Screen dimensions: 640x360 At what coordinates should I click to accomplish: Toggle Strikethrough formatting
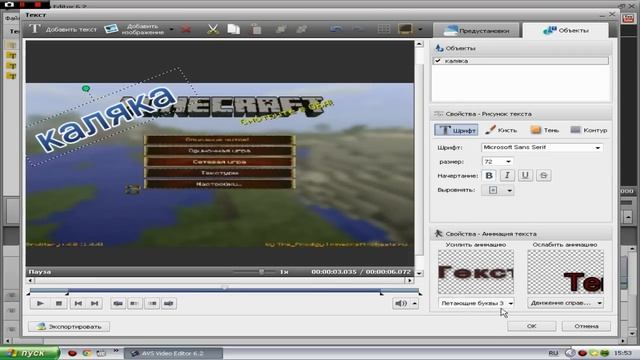tap(543, 176)
